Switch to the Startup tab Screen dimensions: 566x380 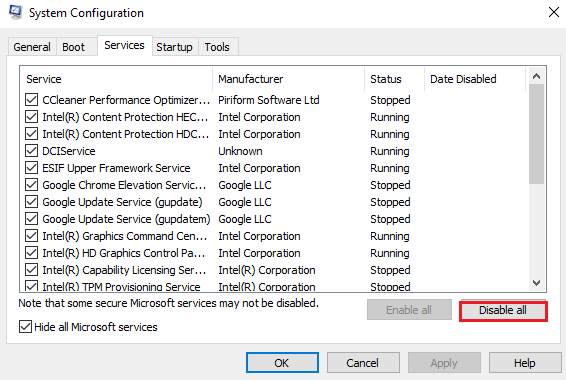point(174,47)
